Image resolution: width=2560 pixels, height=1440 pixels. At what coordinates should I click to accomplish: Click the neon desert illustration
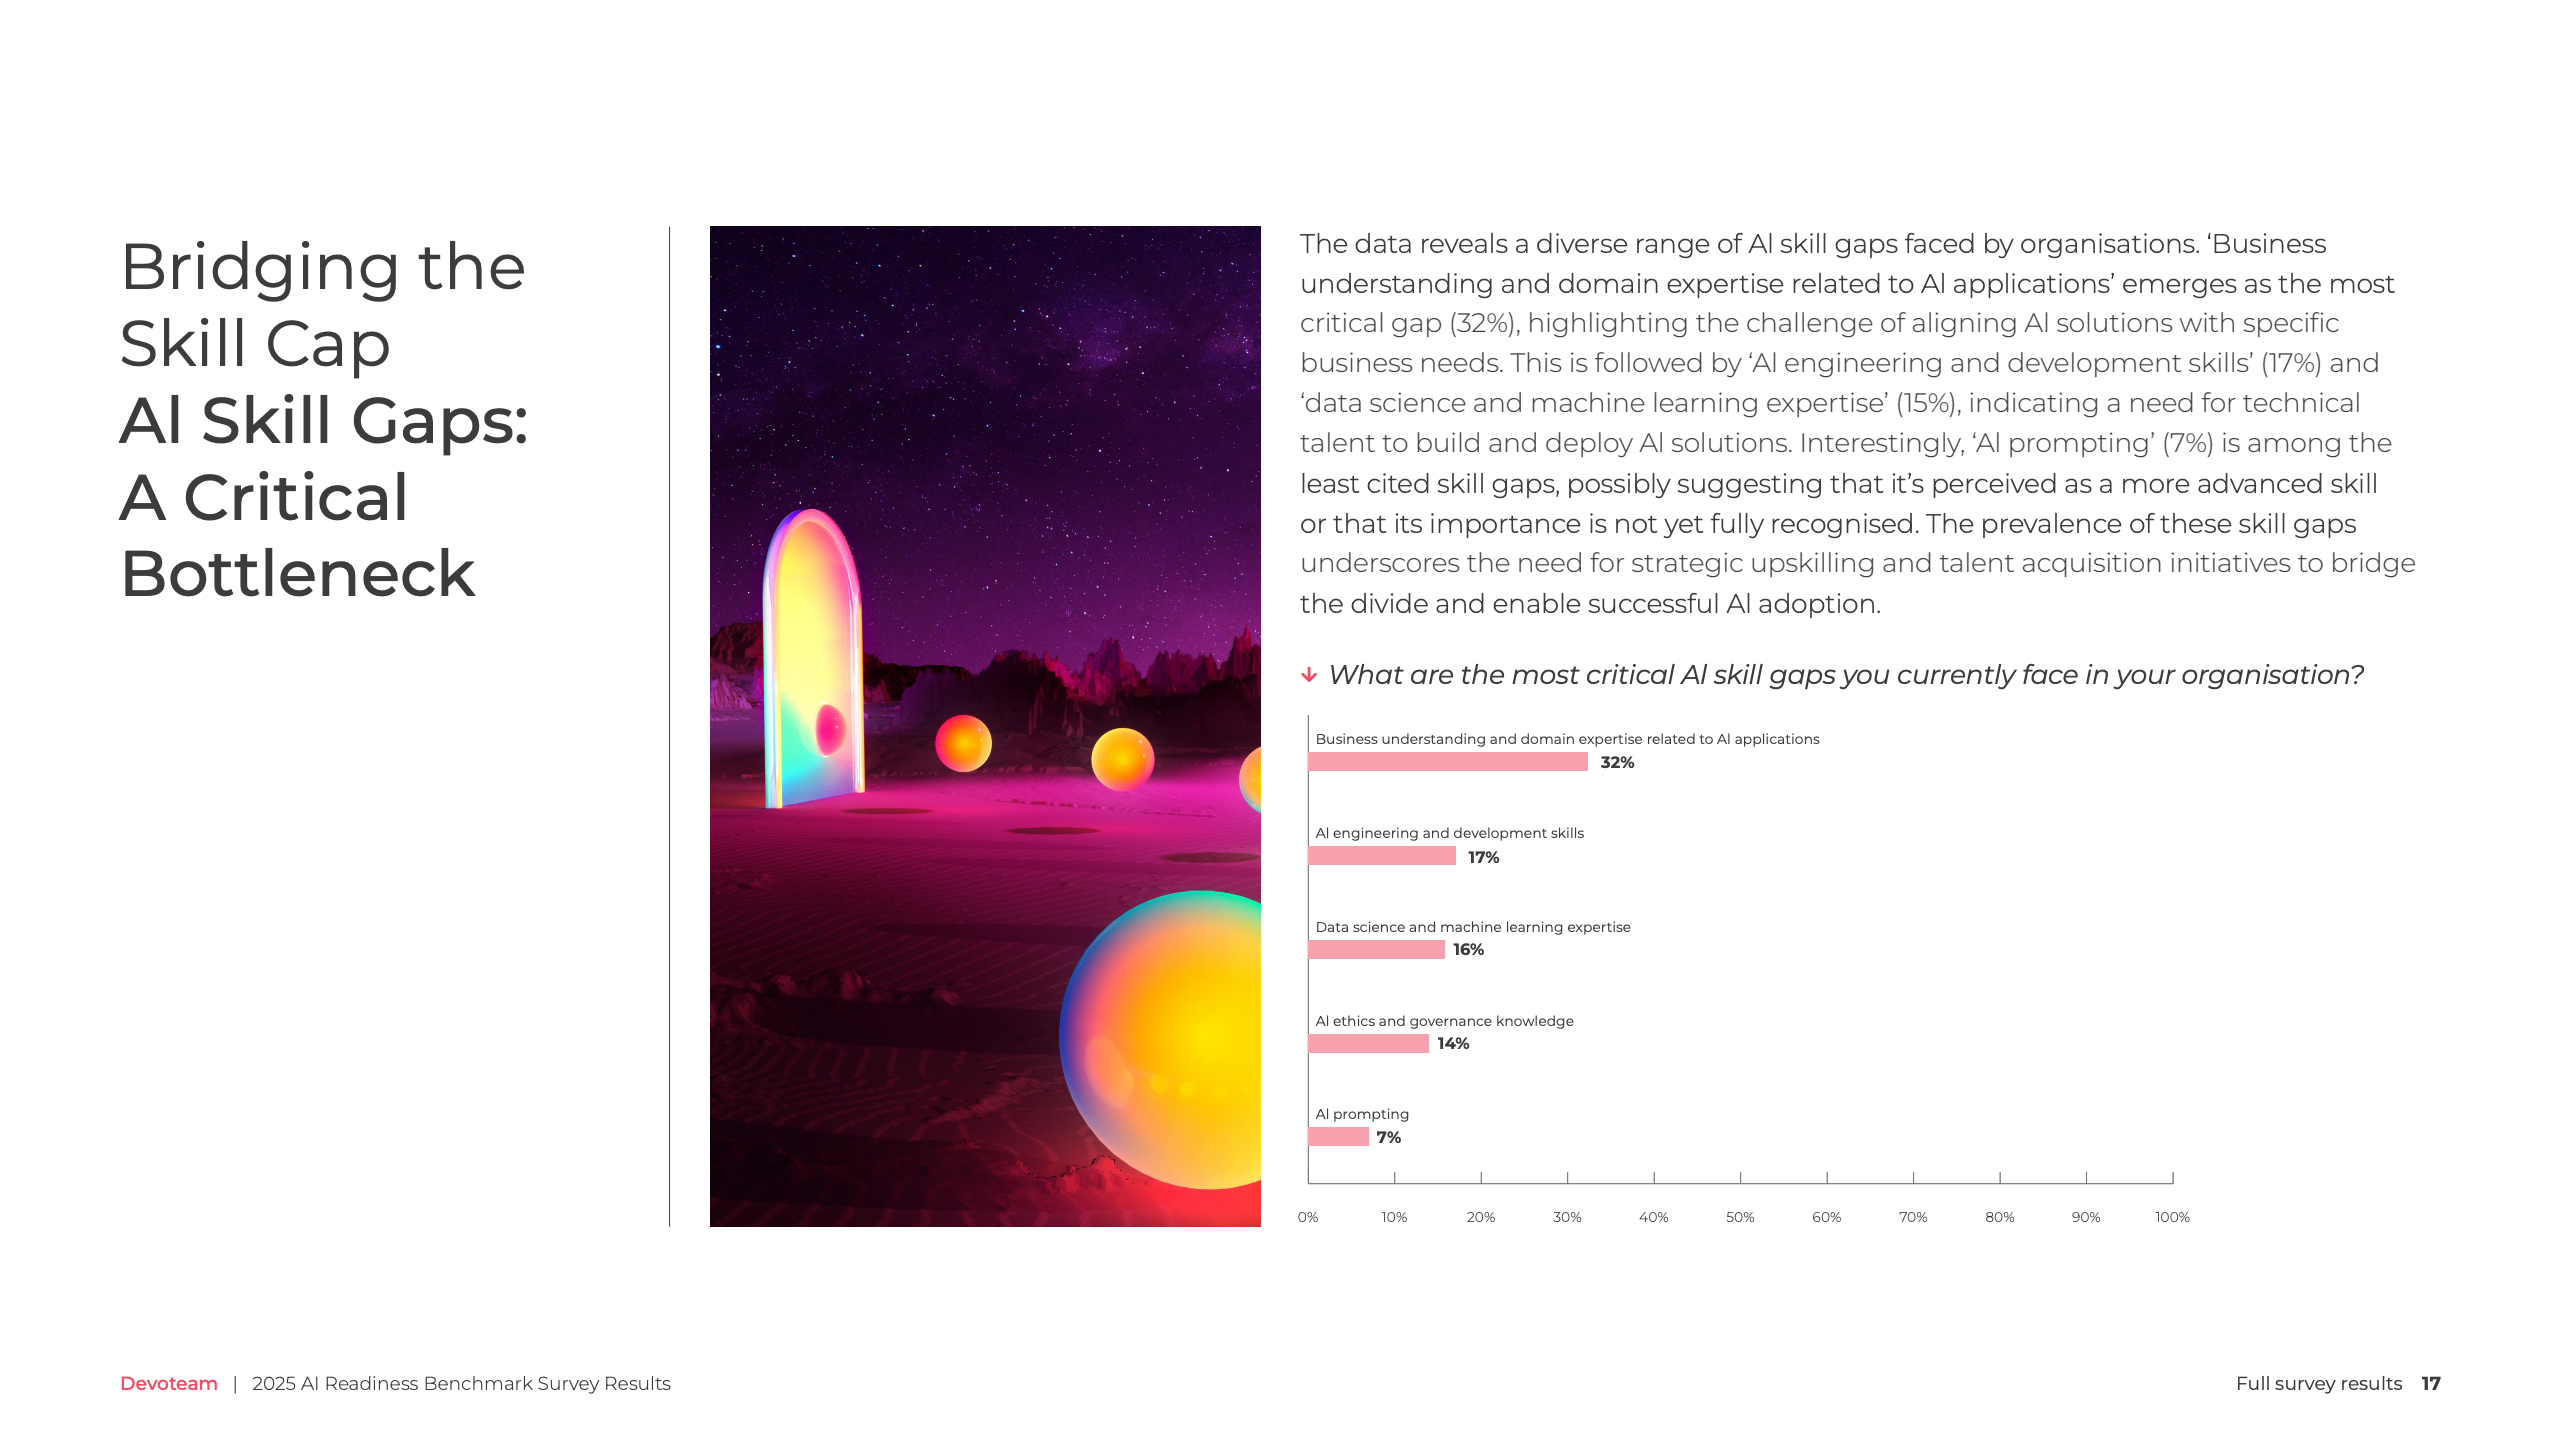(x=985, y=726)
